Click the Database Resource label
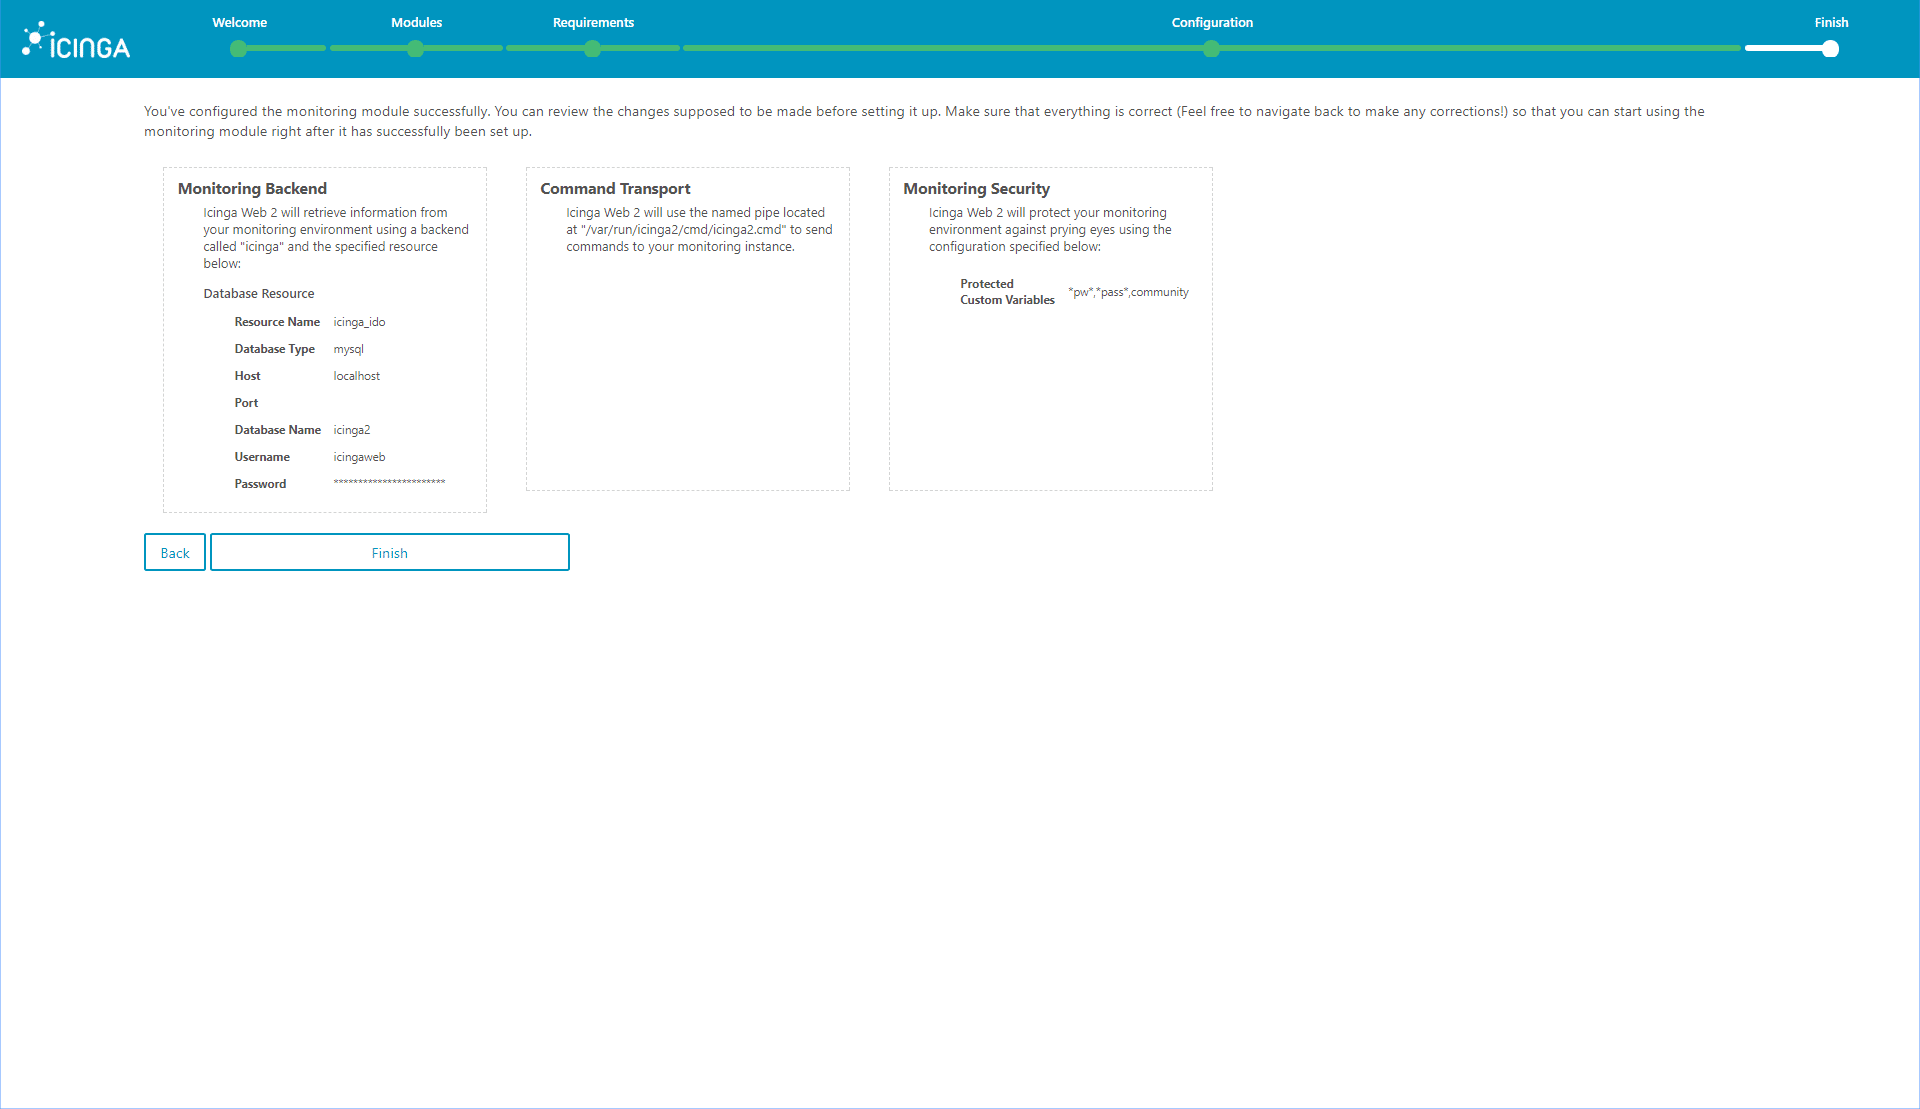The height and width of the screenshot is (1109, 1920). click(258, 293)
